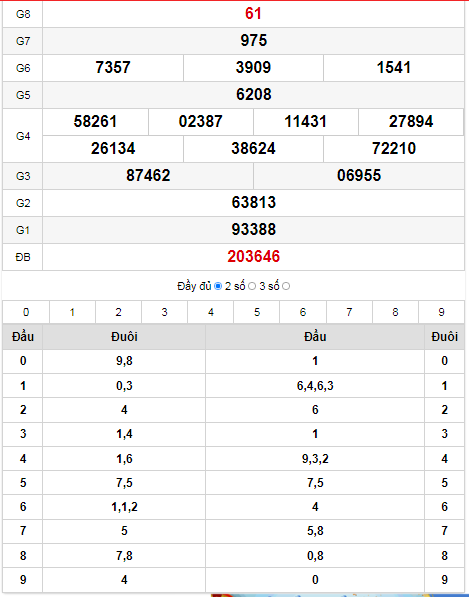Choose digit 3 in number filter row

[164, 312]
